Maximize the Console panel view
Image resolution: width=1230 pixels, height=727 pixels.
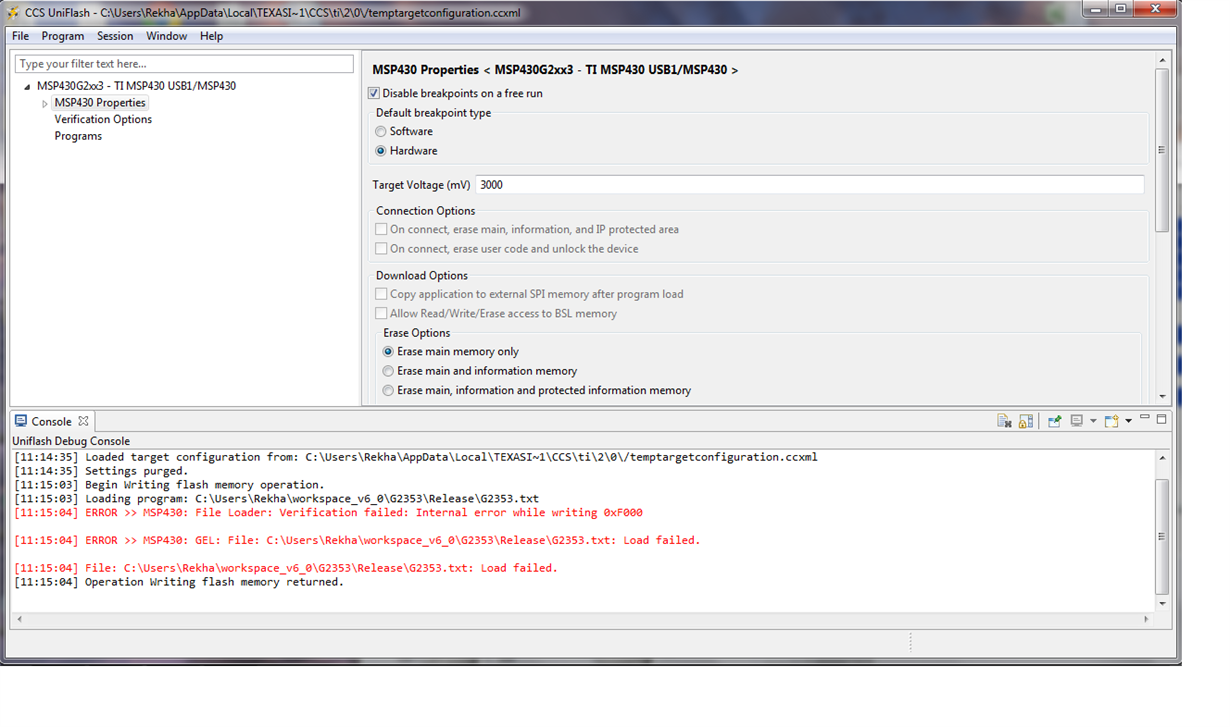click(x=1162, y=419)
